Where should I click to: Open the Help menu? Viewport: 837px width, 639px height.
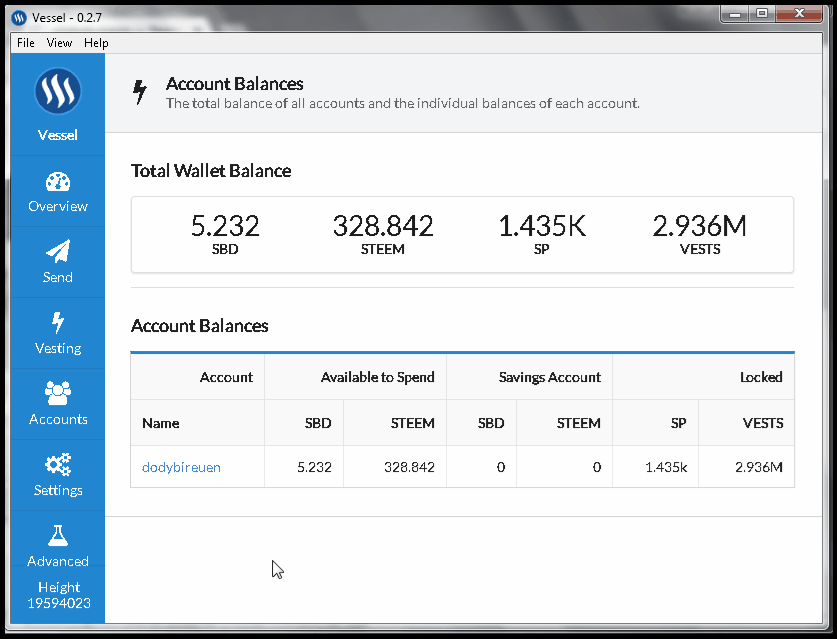click(x=96, y=43)
